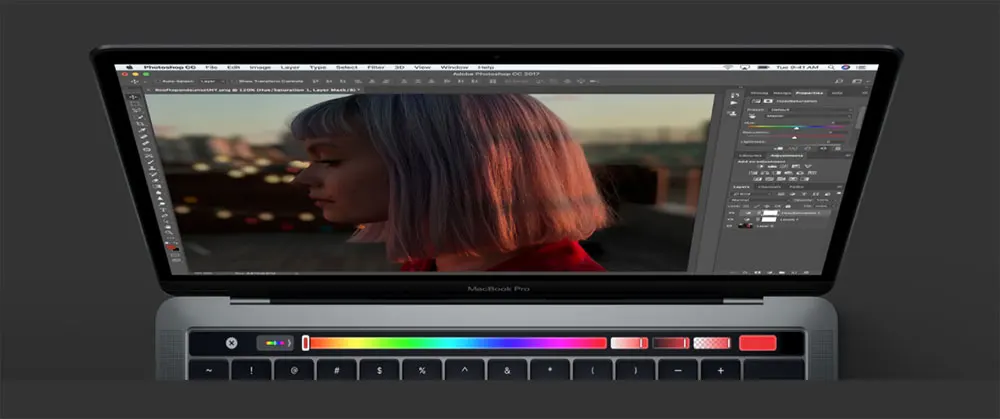Click the Saturation slider in the Properties panel
Image resolution: width=1000 pixels, height=419 pixels.
pos(797,137)
